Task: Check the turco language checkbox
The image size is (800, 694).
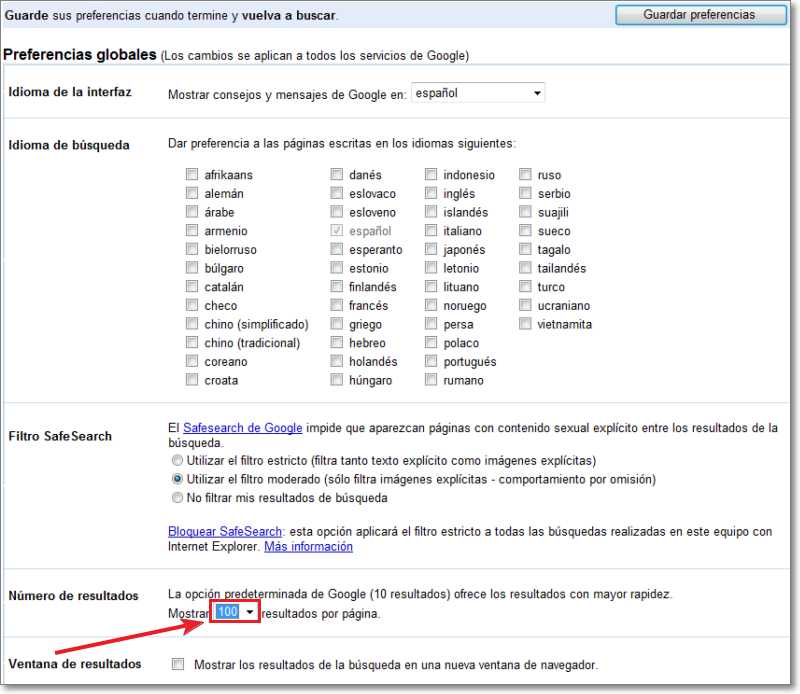Action: coord(526,286)
